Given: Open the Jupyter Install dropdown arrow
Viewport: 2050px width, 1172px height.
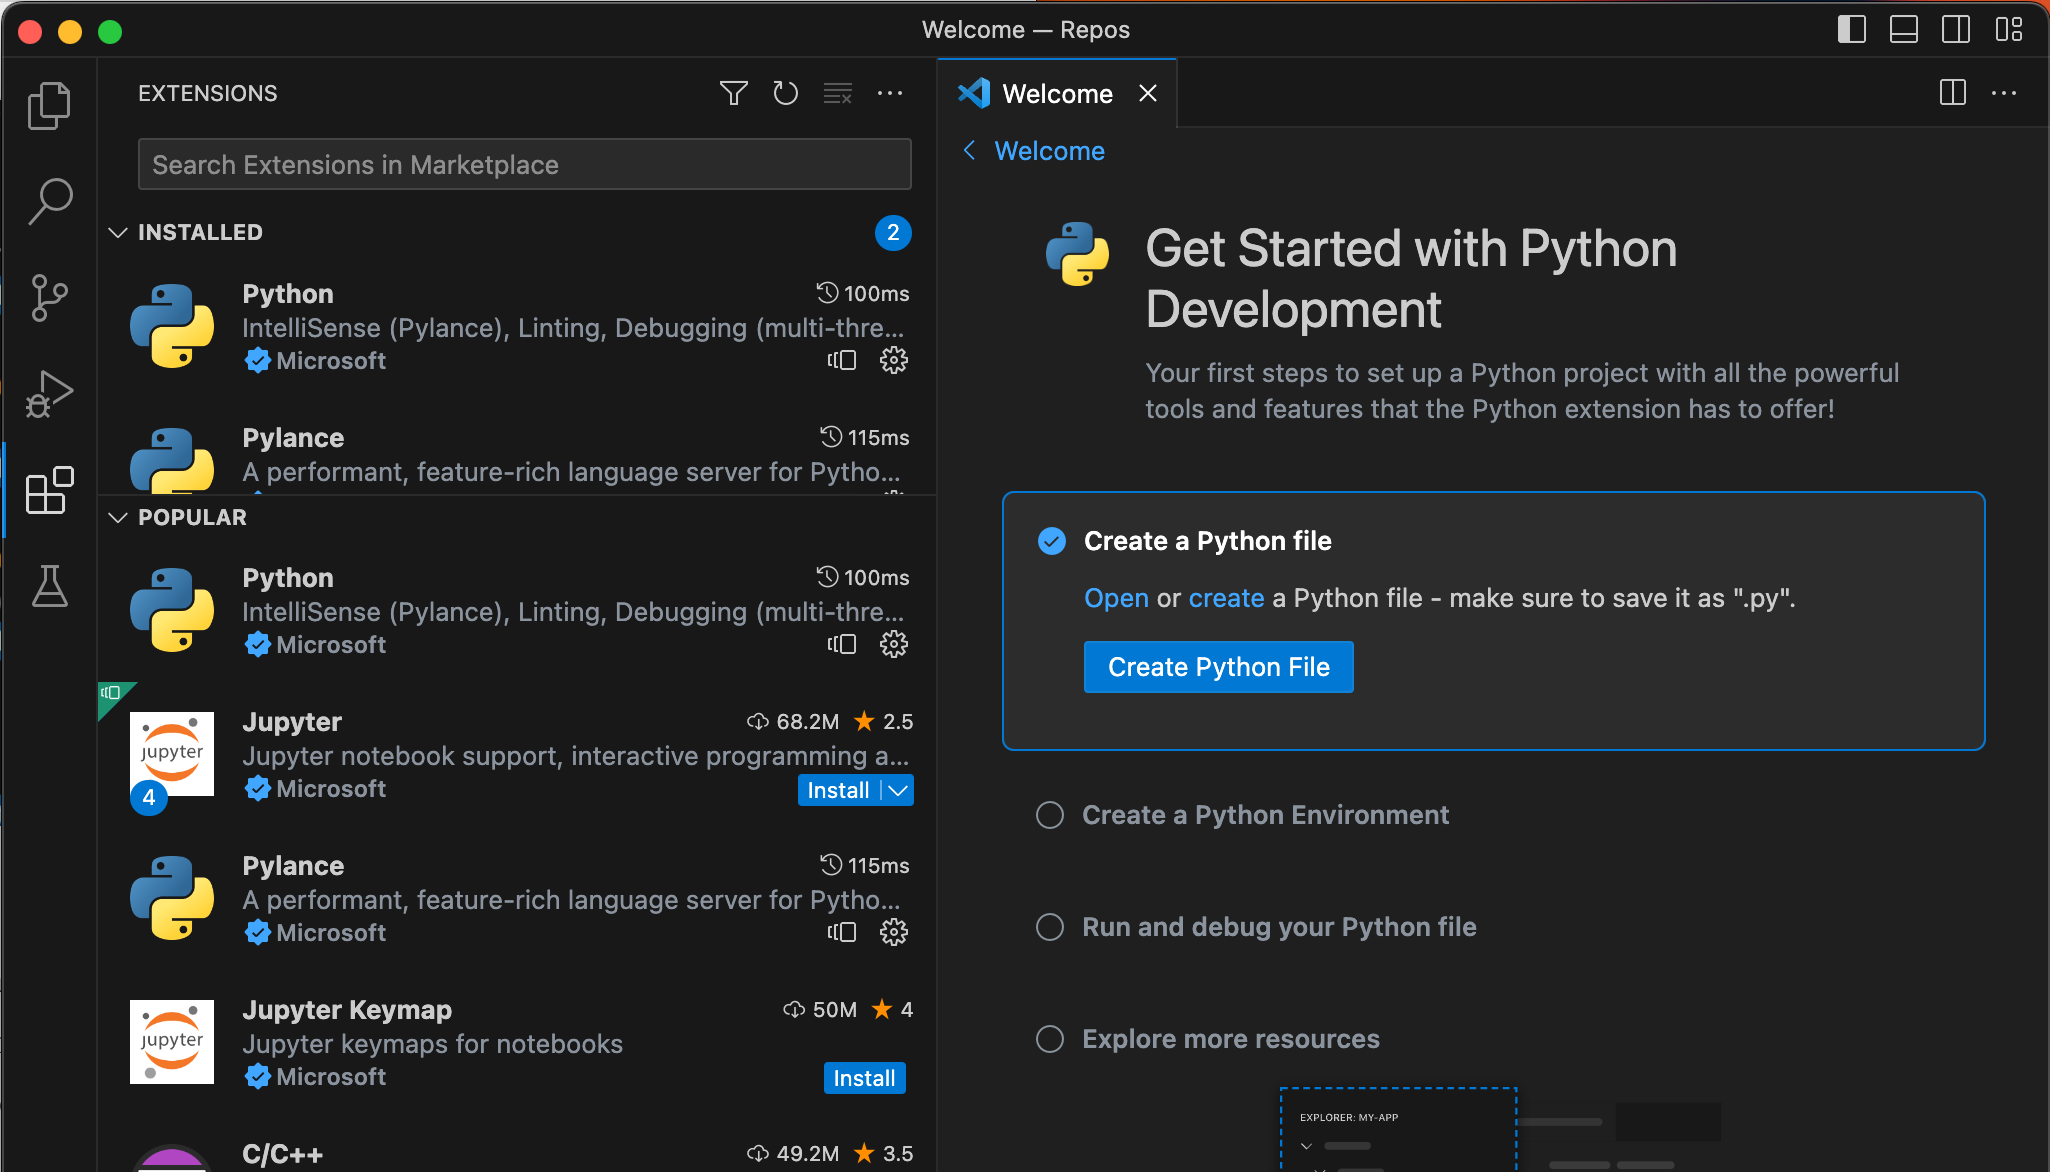Looking at the screenshot, I should click(898, 790).
